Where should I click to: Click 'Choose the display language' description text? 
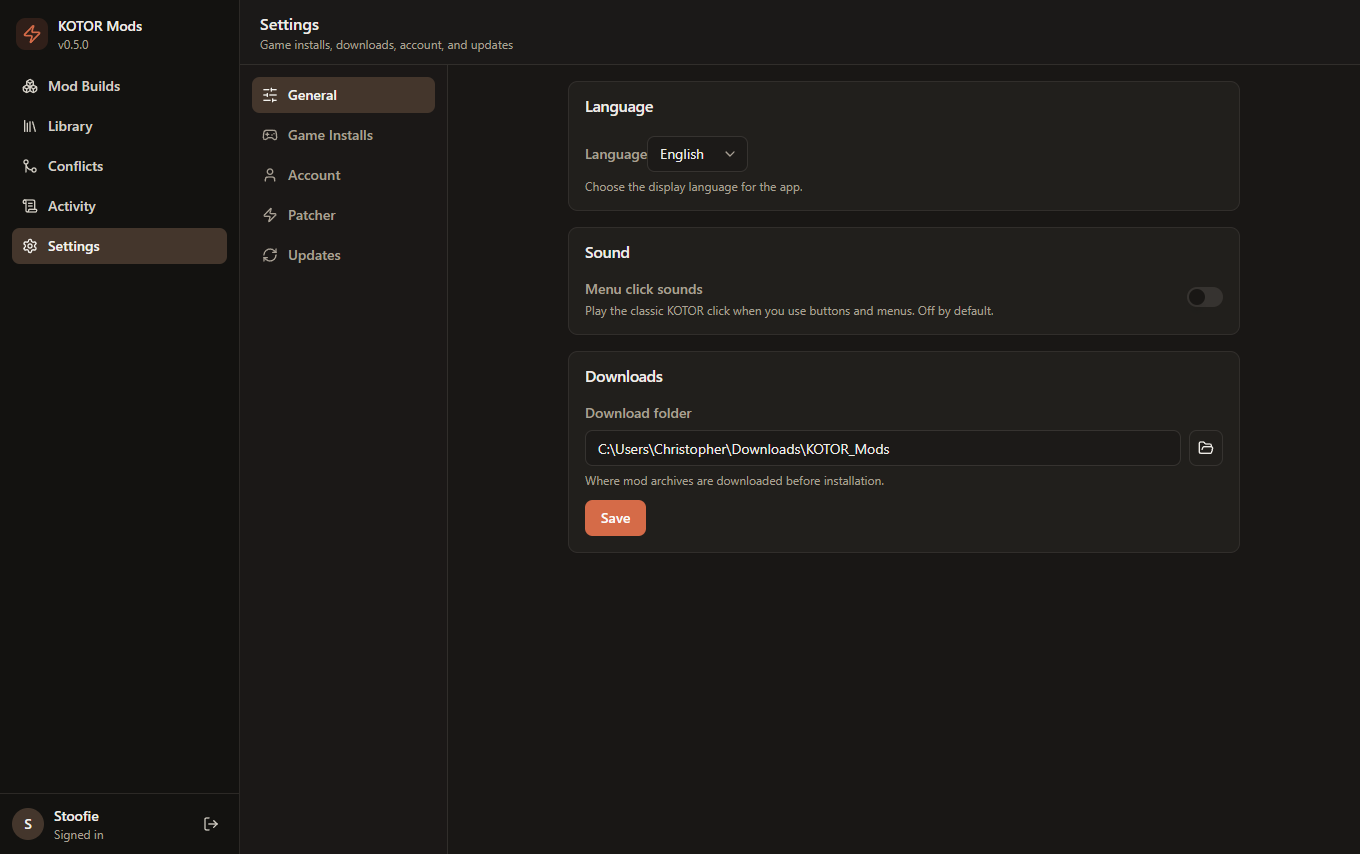point(693,187)
